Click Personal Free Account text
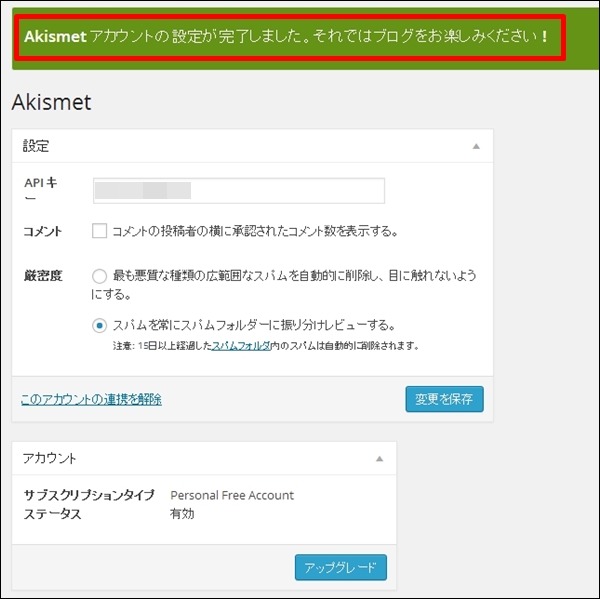The width and height of the screenshot is (600, 599). tap(232, 495)
